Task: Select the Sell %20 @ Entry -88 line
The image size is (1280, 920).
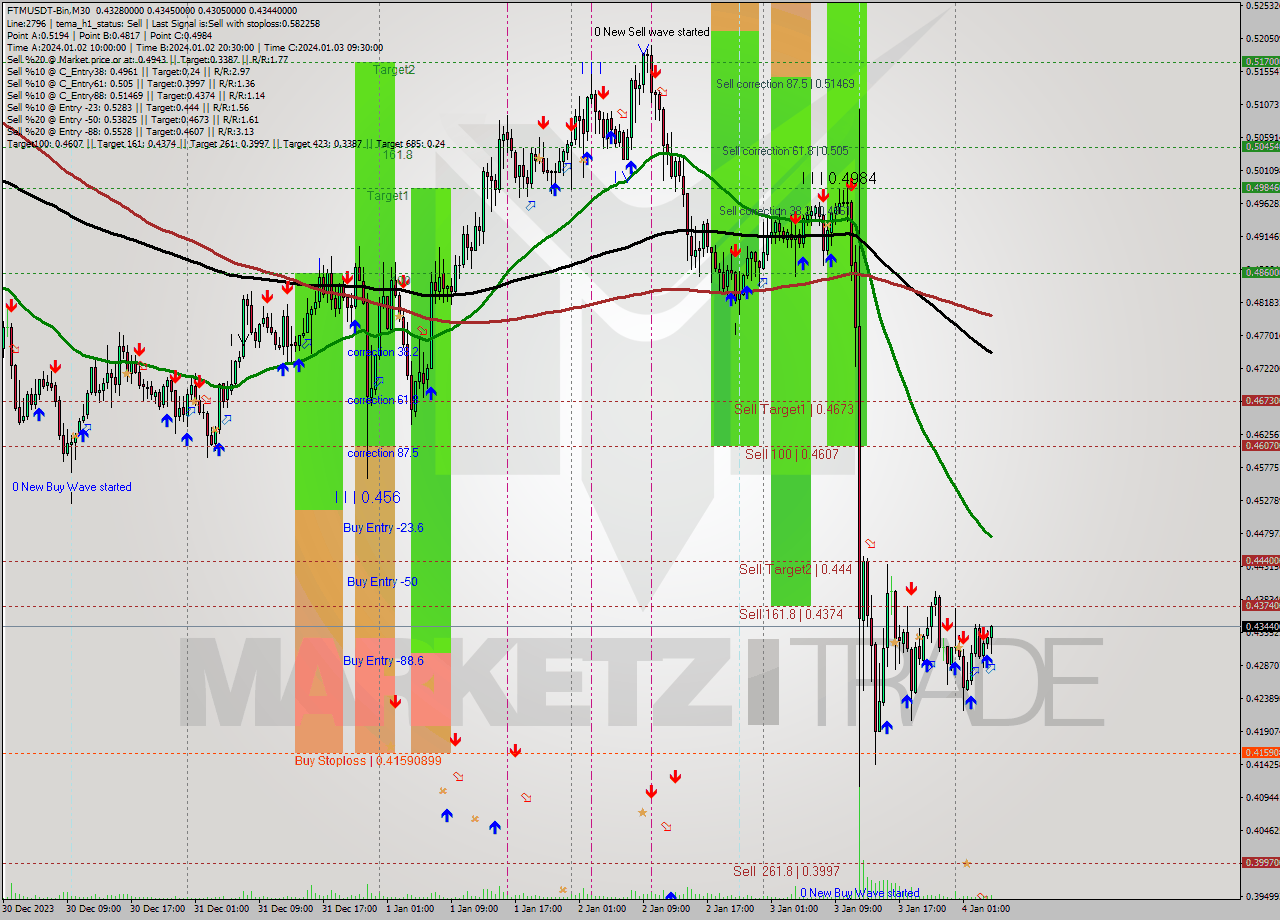Action: 130,132
